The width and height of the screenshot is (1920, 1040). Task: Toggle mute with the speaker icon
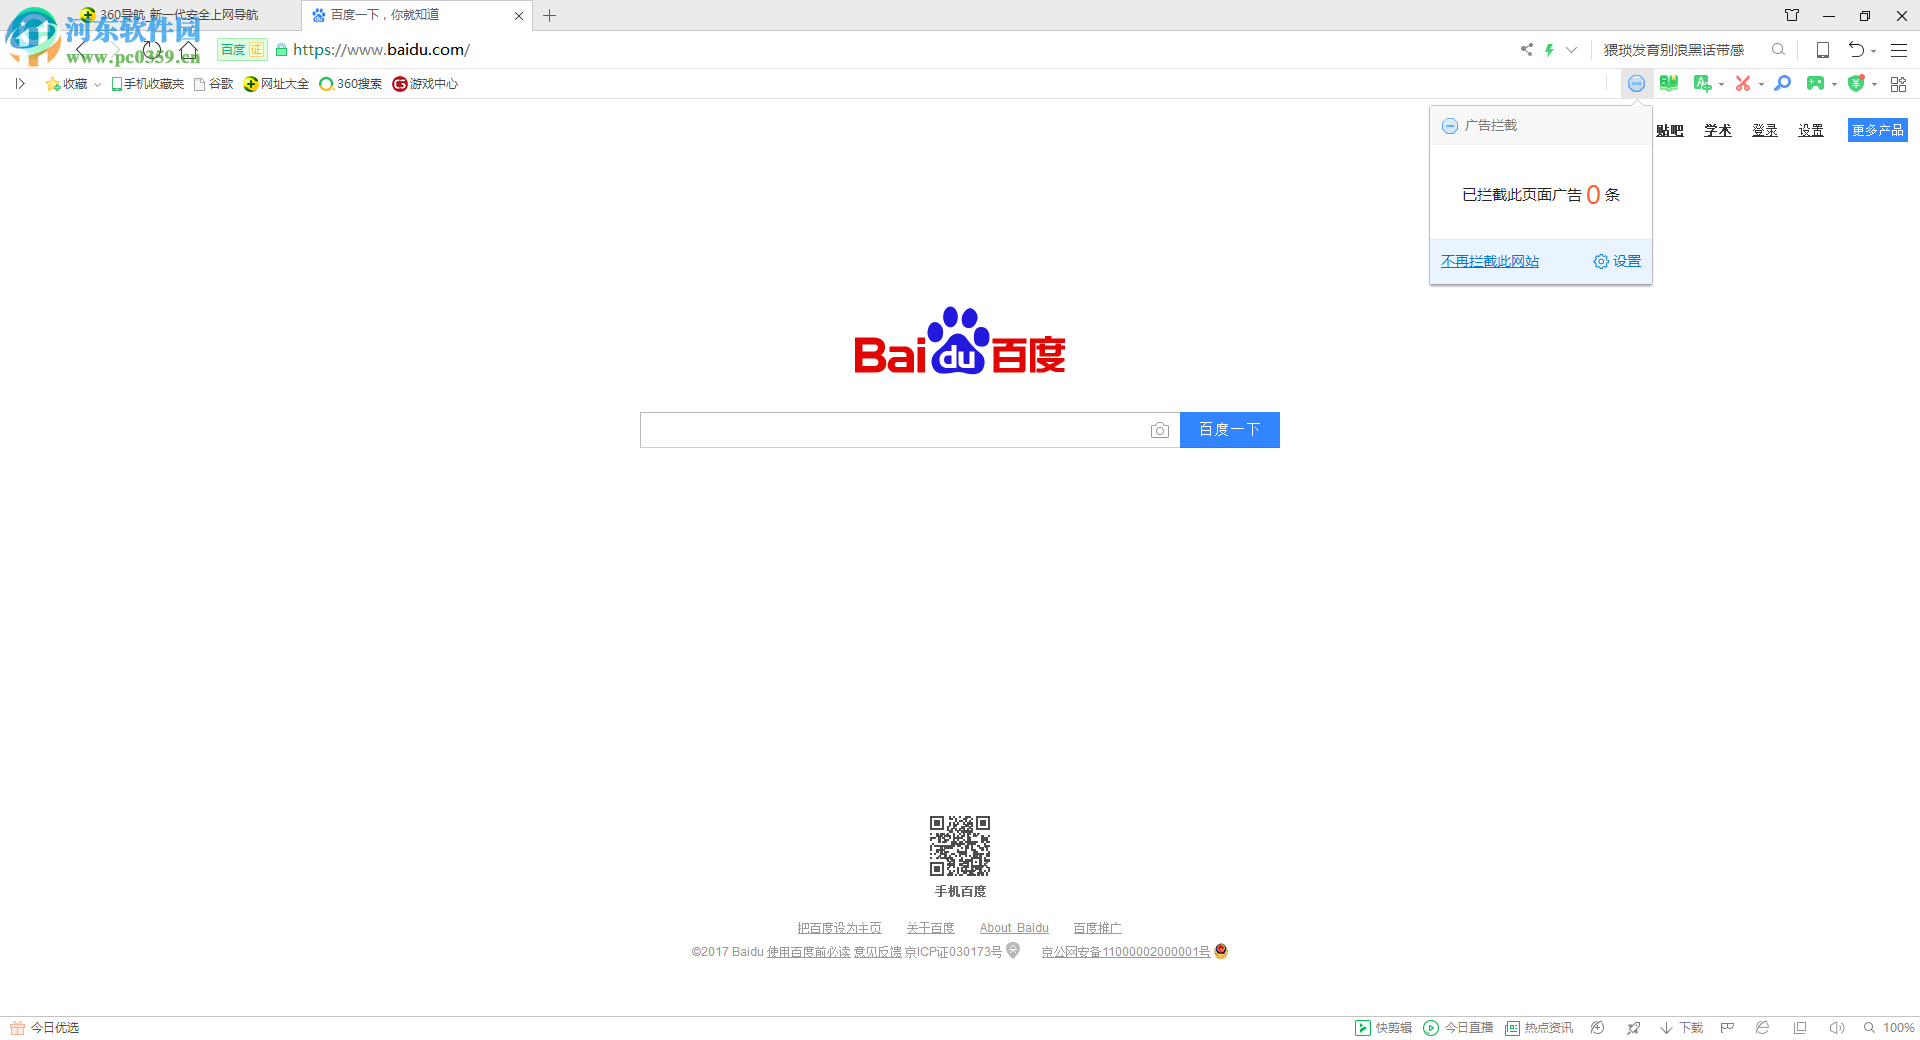[x=1838, y=1027]
